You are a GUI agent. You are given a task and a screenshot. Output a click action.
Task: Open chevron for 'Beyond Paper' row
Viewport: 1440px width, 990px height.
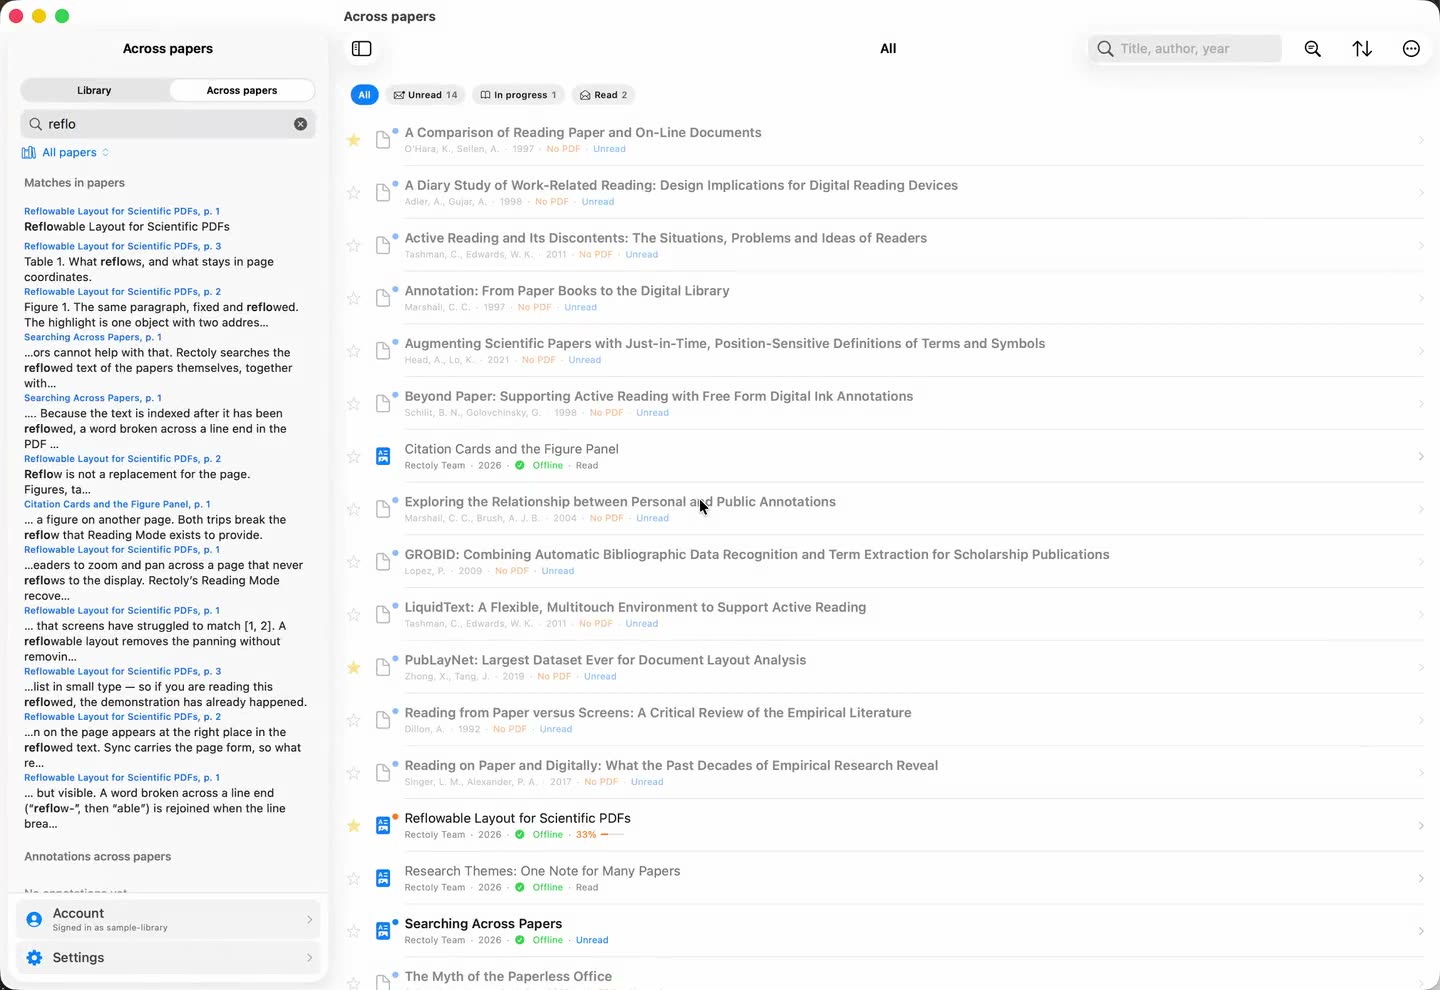pos(1420,404)
